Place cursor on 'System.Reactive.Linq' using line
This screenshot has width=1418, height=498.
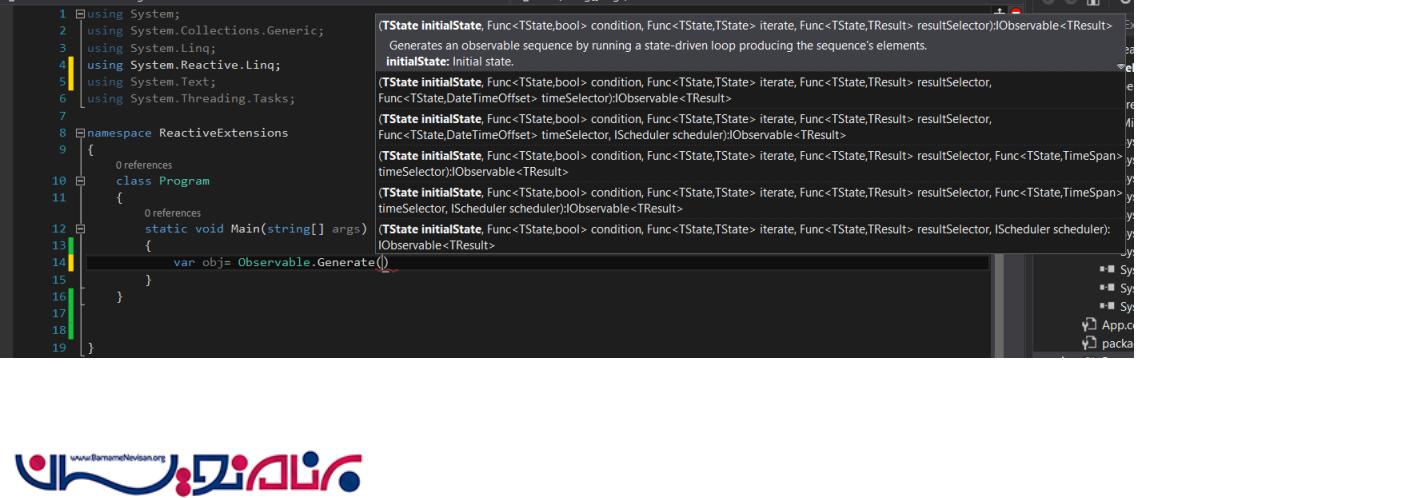205,65
